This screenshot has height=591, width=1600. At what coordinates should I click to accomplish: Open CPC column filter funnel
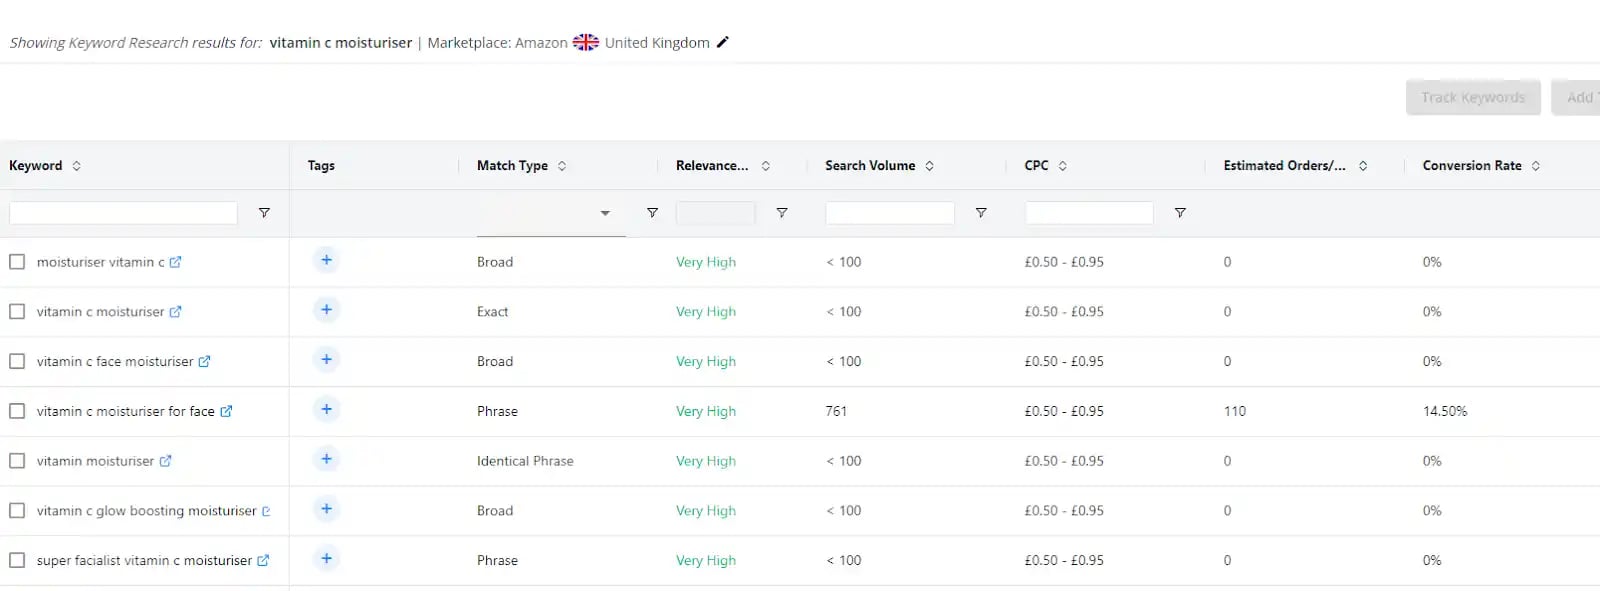(x=1180, y=213)
